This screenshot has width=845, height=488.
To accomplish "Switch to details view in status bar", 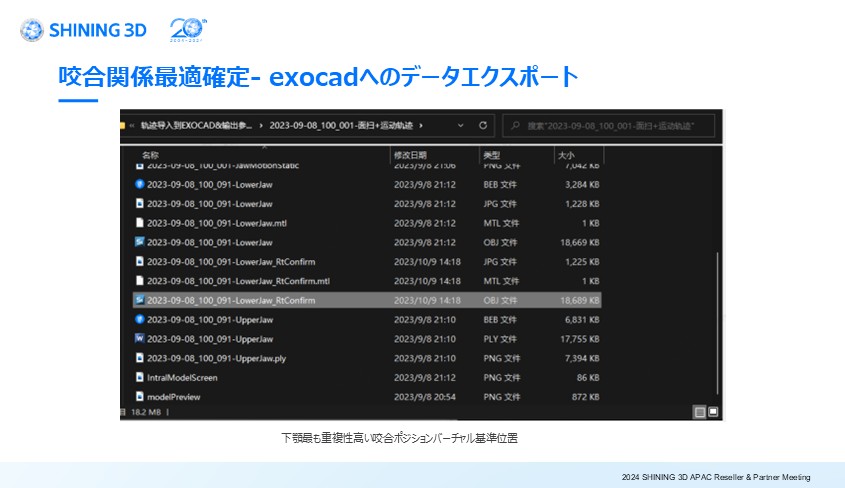I will pyautogui.click(x=699, y=412).
